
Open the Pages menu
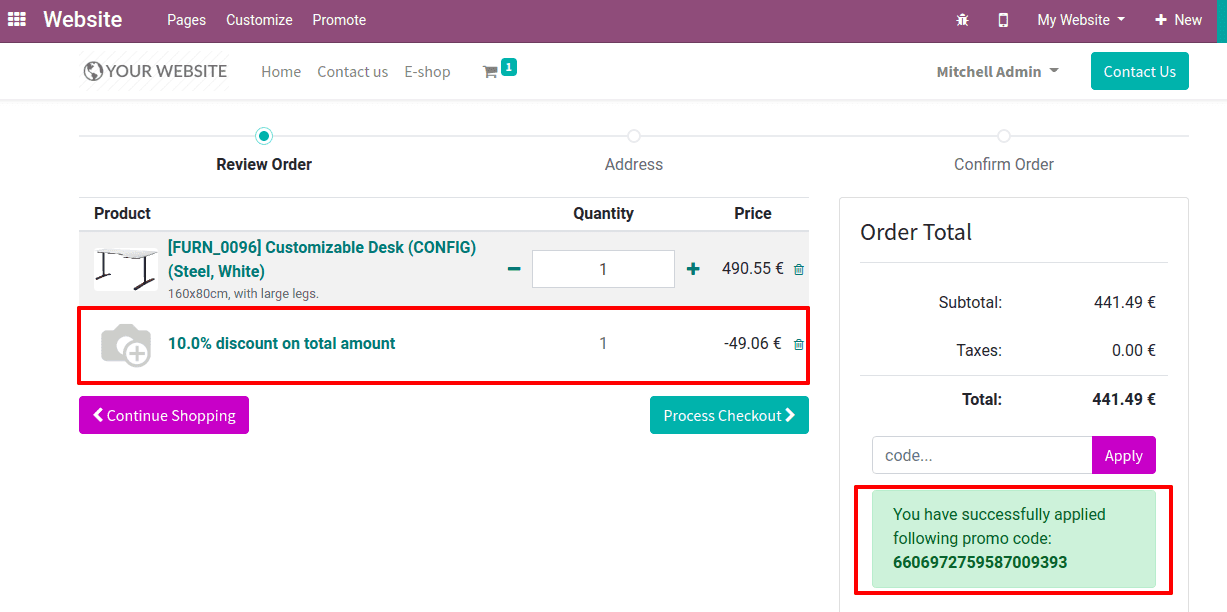coord(187,20)
